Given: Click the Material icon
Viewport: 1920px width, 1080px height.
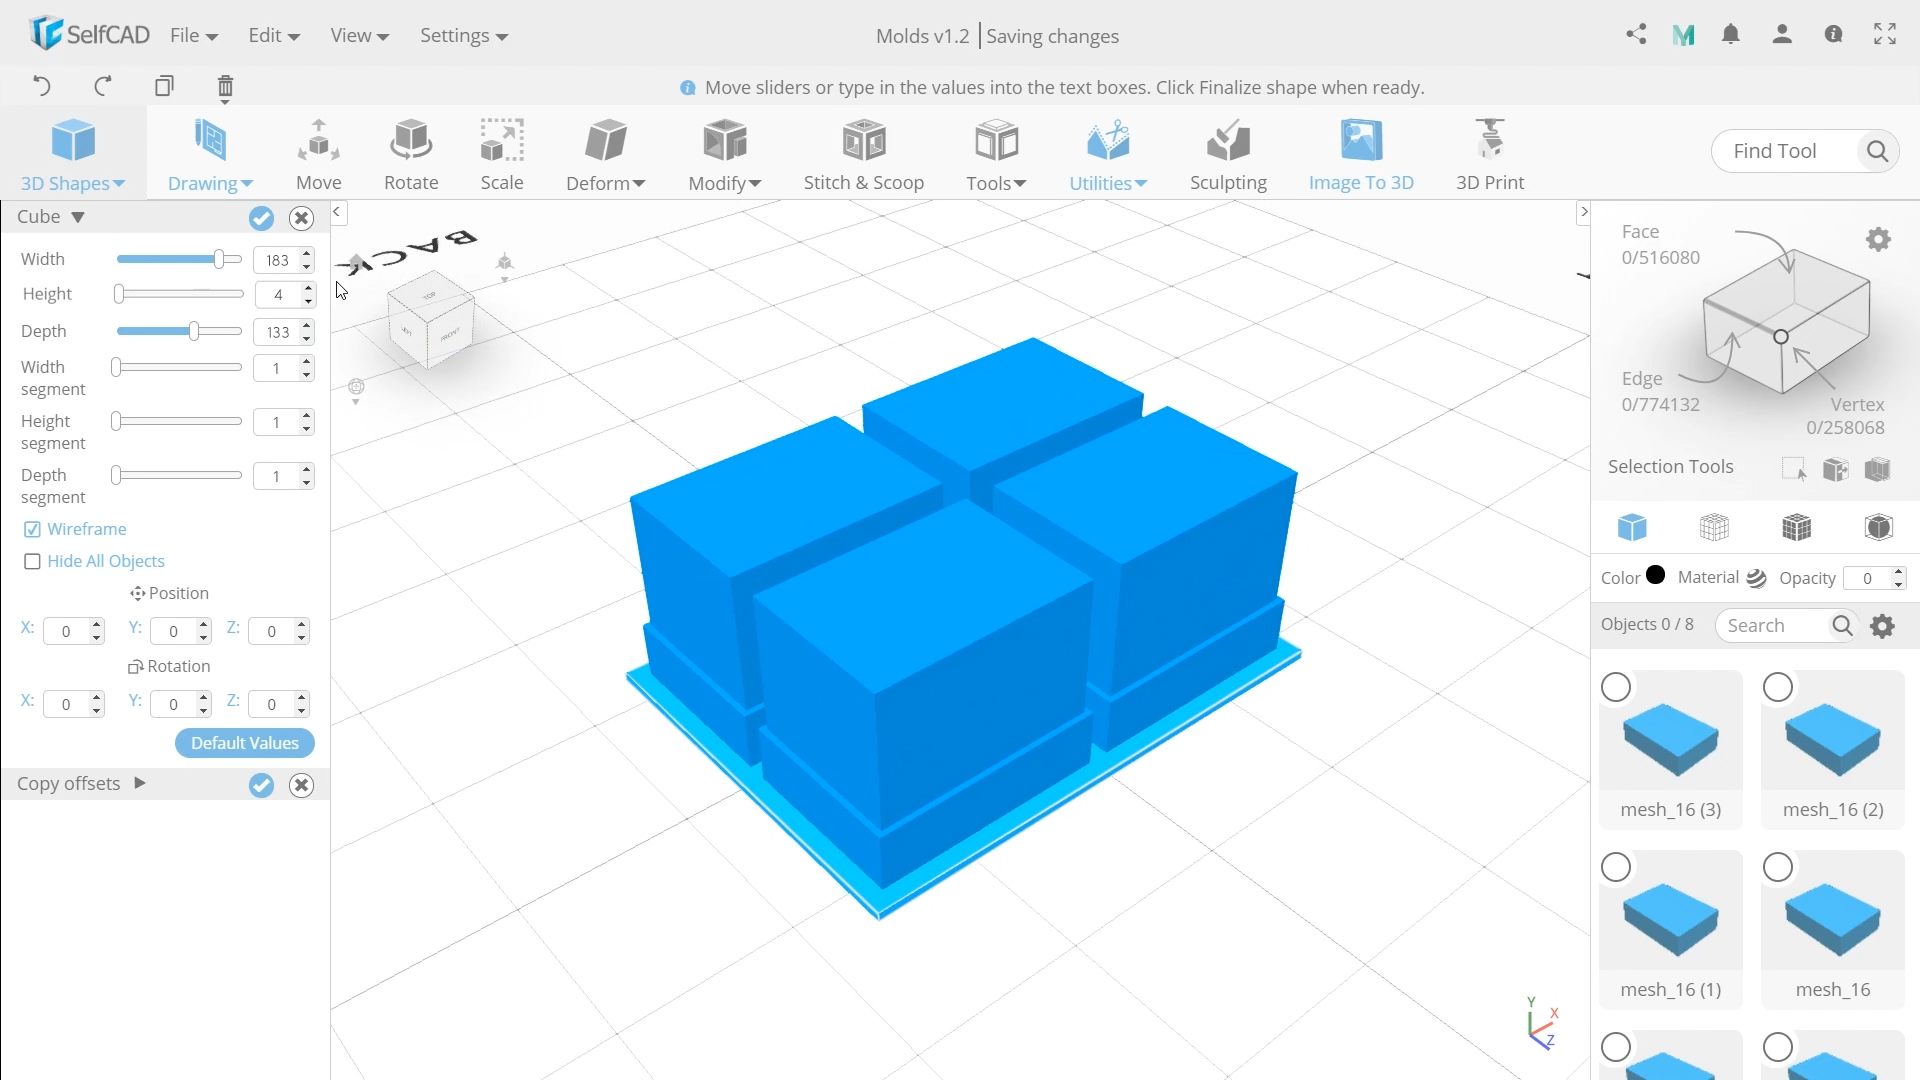Looking at the screenshot, I should point(1757,578).
